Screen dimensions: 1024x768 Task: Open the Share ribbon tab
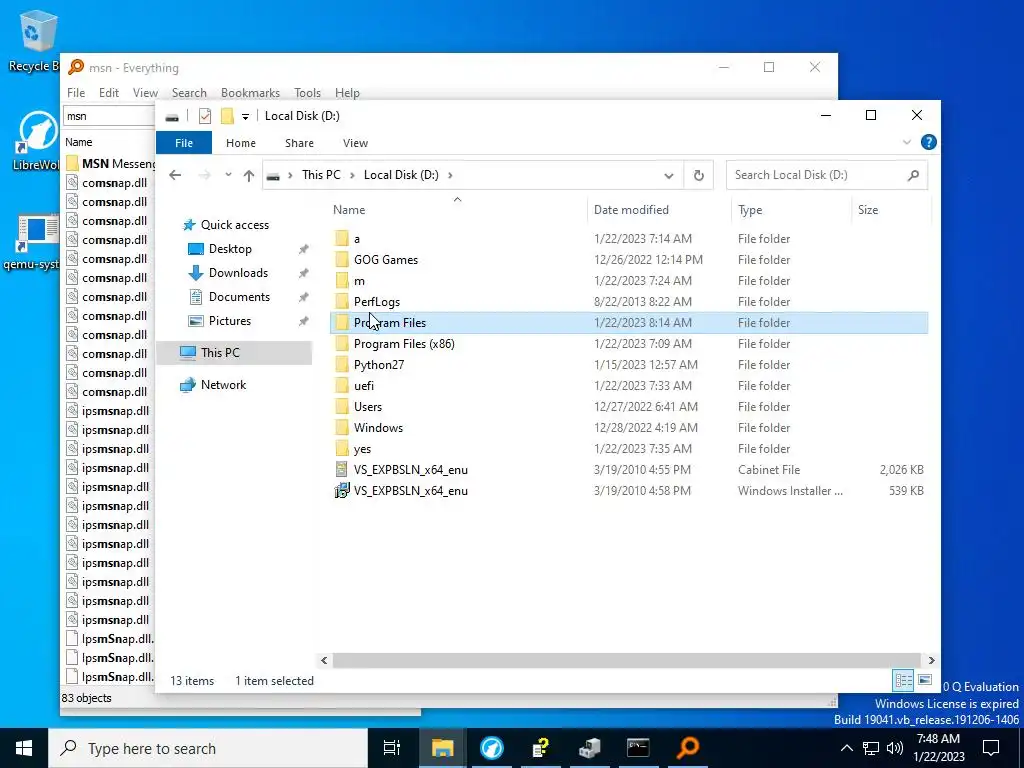[x=299, y=143]
